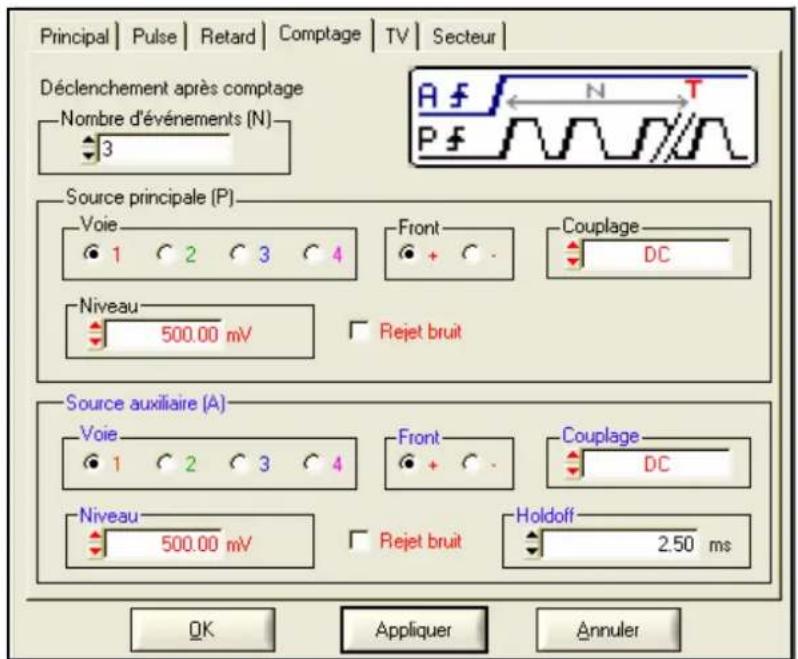This screenshot has width=798, height=659.
Task: Step Couplage up for Source auxiliaire
Action: point(573,457)
